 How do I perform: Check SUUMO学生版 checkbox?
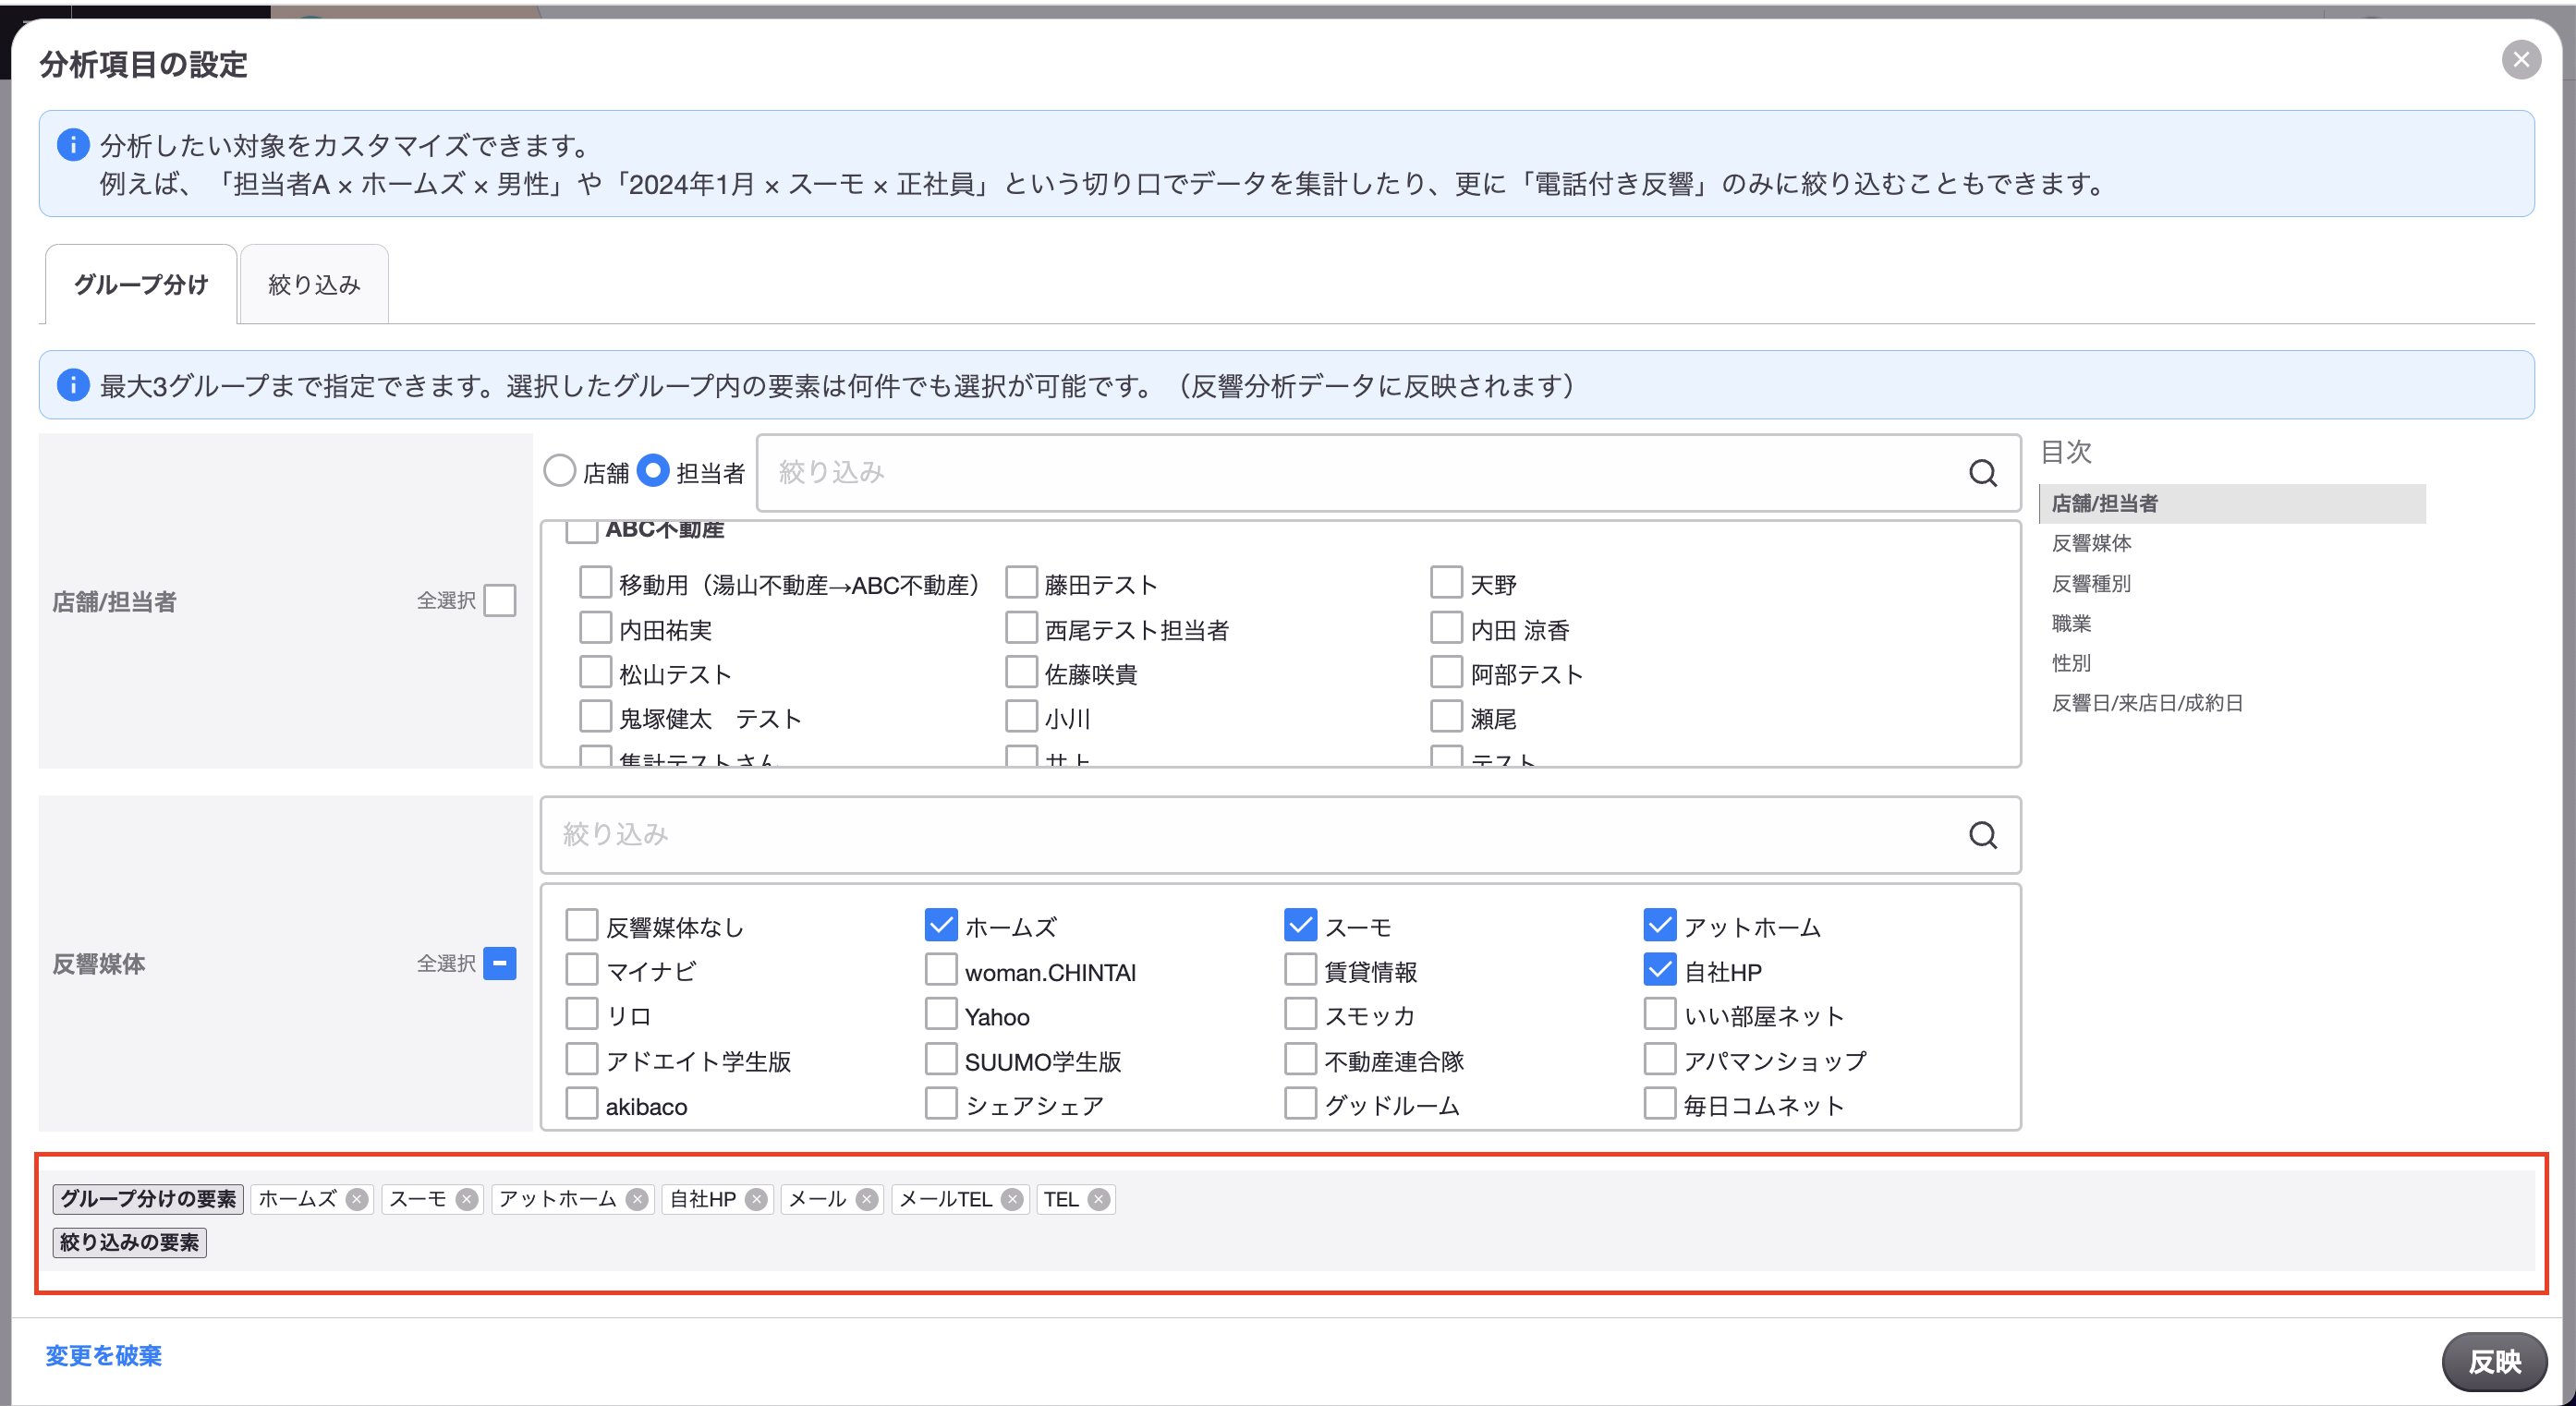pyautogui.click(x=941, y=1060)
